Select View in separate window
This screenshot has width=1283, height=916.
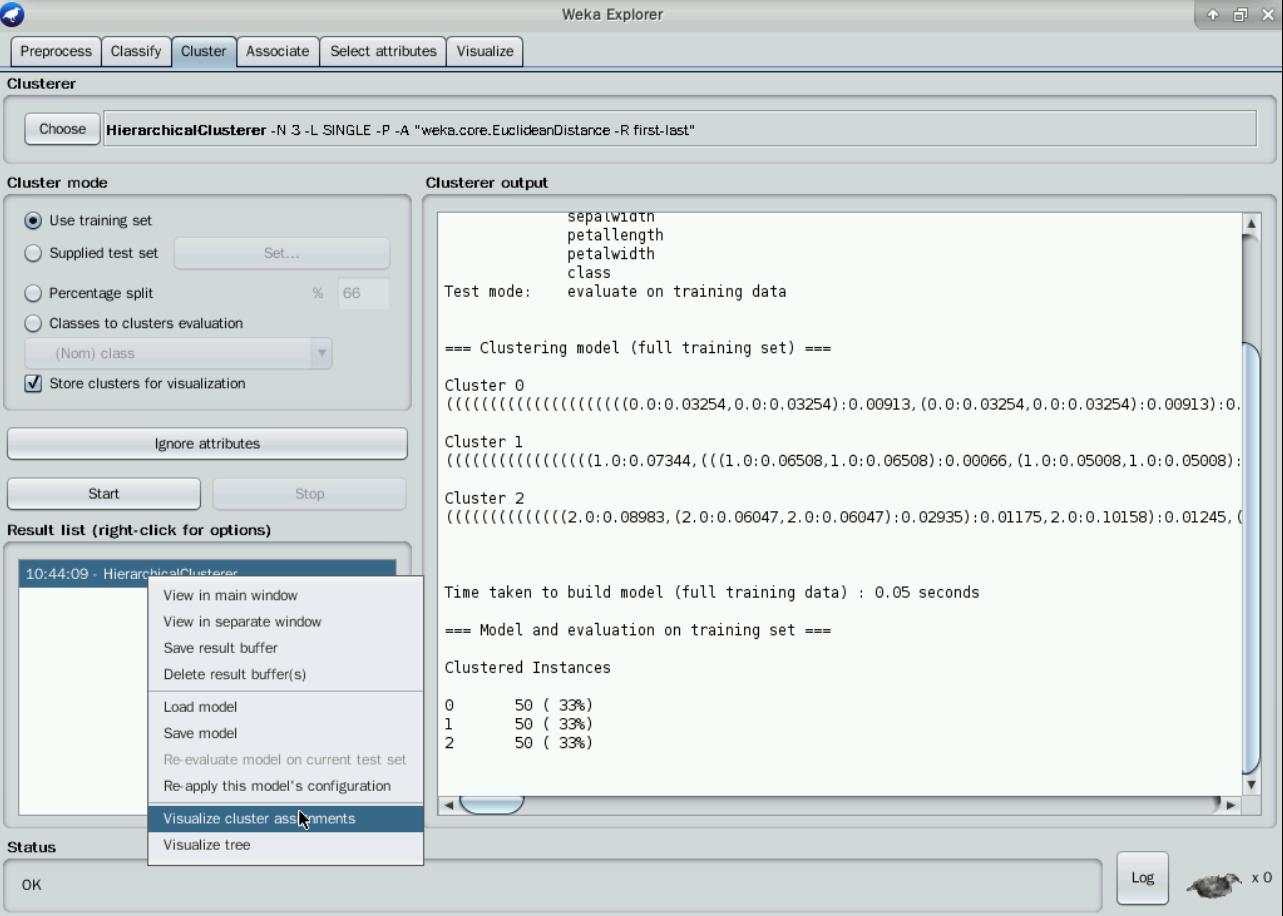coord(242,622)
